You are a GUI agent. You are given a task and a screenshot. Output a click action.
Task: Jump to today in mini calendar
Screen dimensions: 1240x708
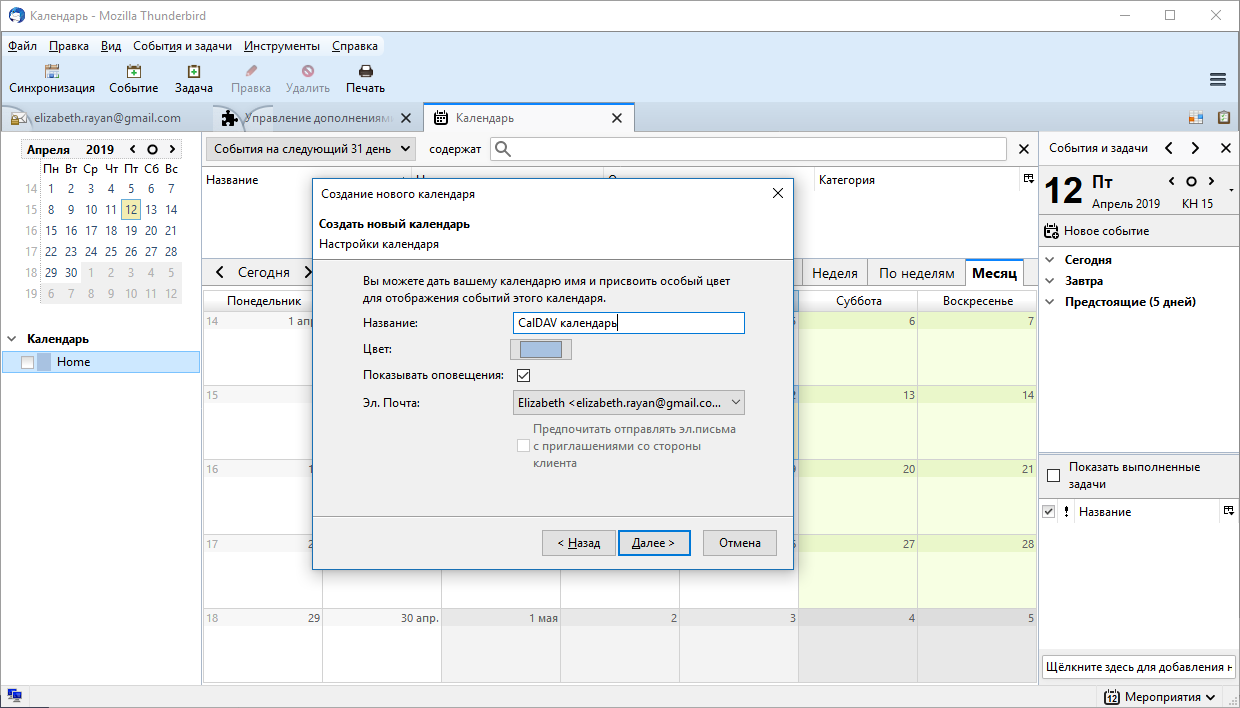[152, 149]
